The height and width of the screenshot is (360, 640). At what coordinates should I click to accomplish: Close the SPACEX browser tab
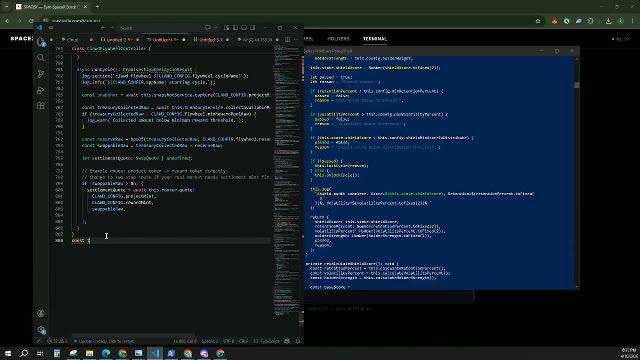pos(85,7)
